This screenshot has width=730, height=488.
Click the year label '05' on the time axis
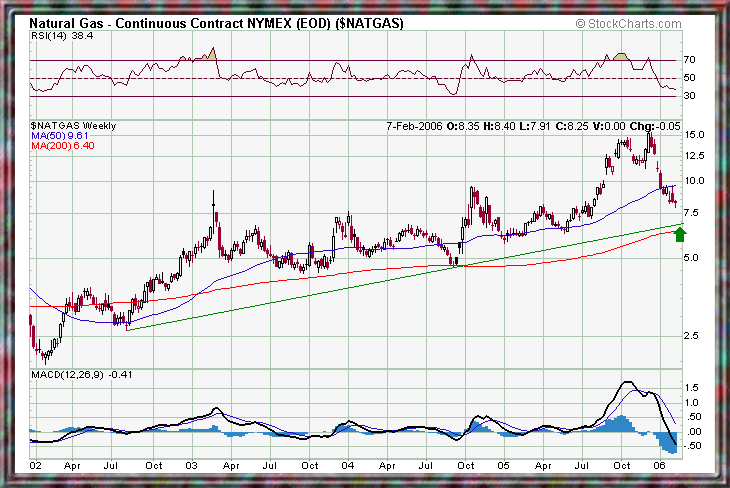tap(503, 466)
